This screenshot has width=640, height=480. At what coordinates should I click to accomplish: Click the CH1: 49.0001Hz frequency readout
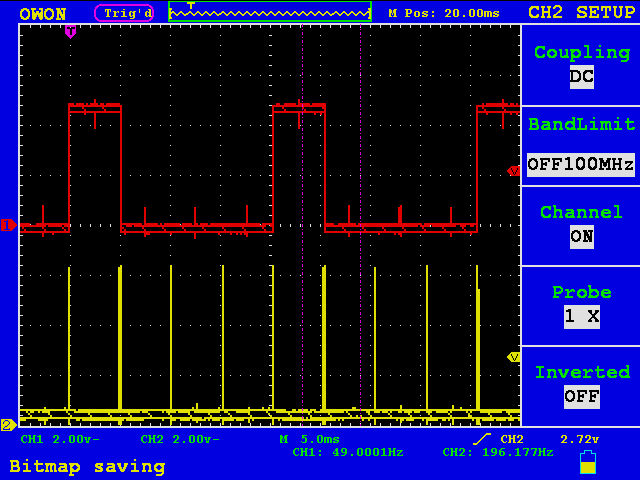pyautogui.click(x=348, y=452)
